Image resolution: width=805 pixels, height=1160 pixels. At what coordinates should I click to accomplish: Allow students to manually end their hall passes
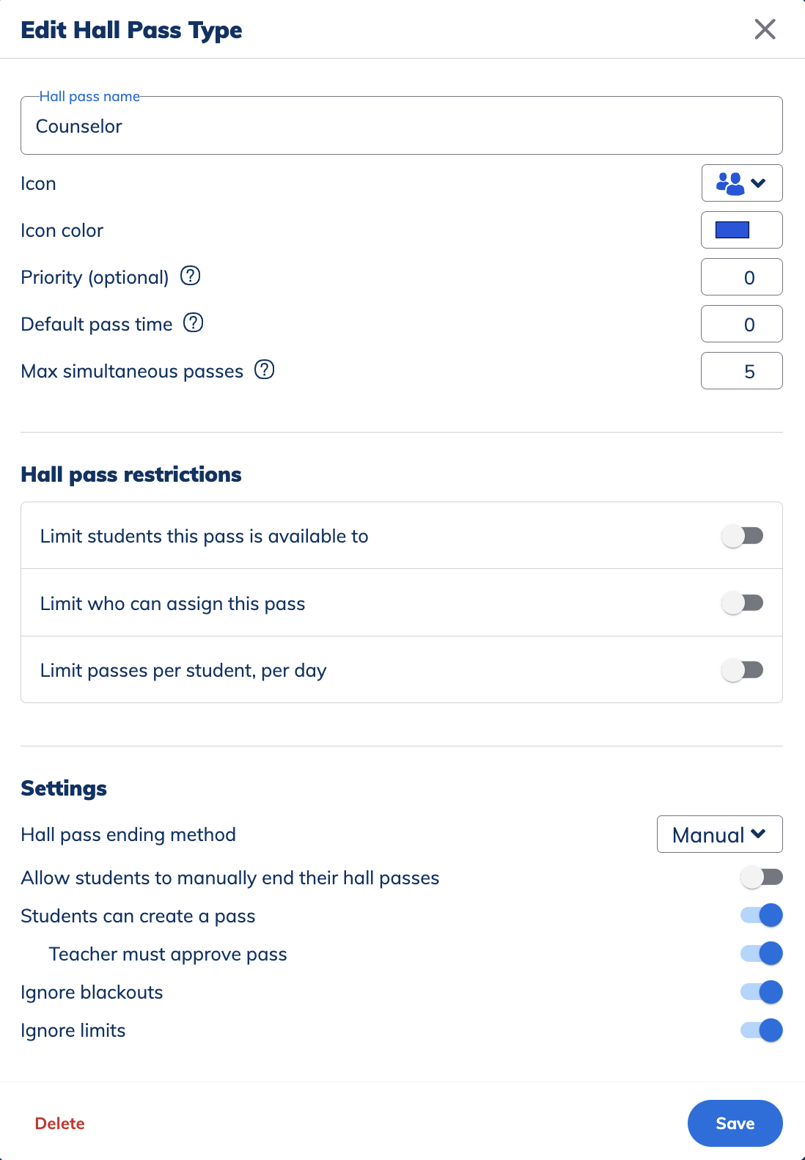point(762,877)
